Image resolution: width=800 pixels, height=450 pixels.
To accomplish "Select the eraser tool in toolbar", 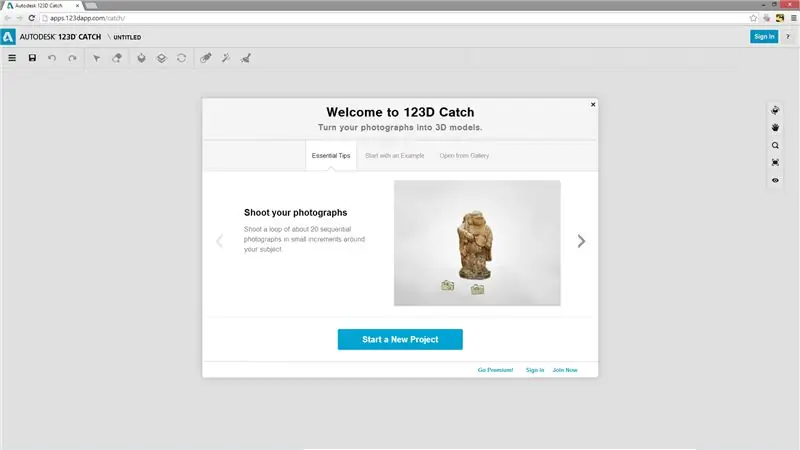I will point(117,58).
